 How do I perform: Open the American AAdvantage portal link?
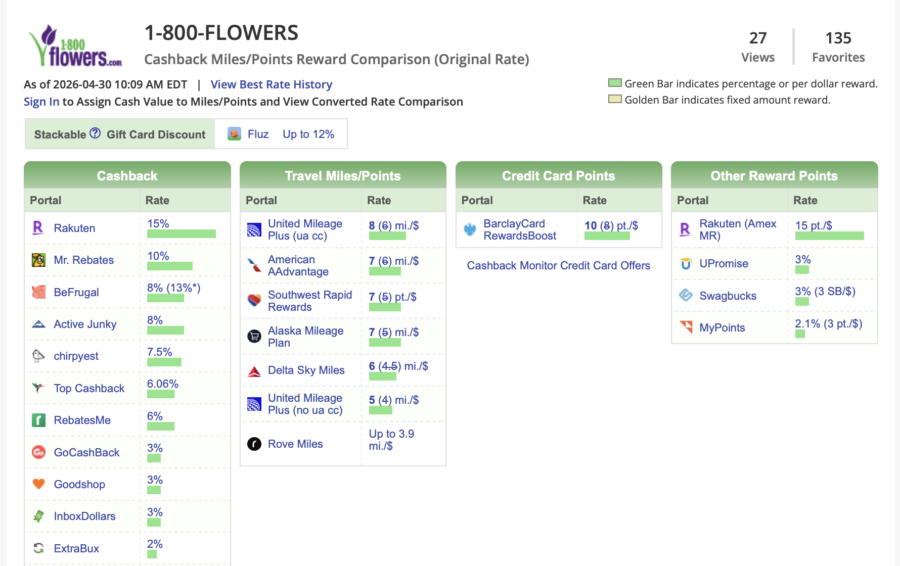point(298,265)
